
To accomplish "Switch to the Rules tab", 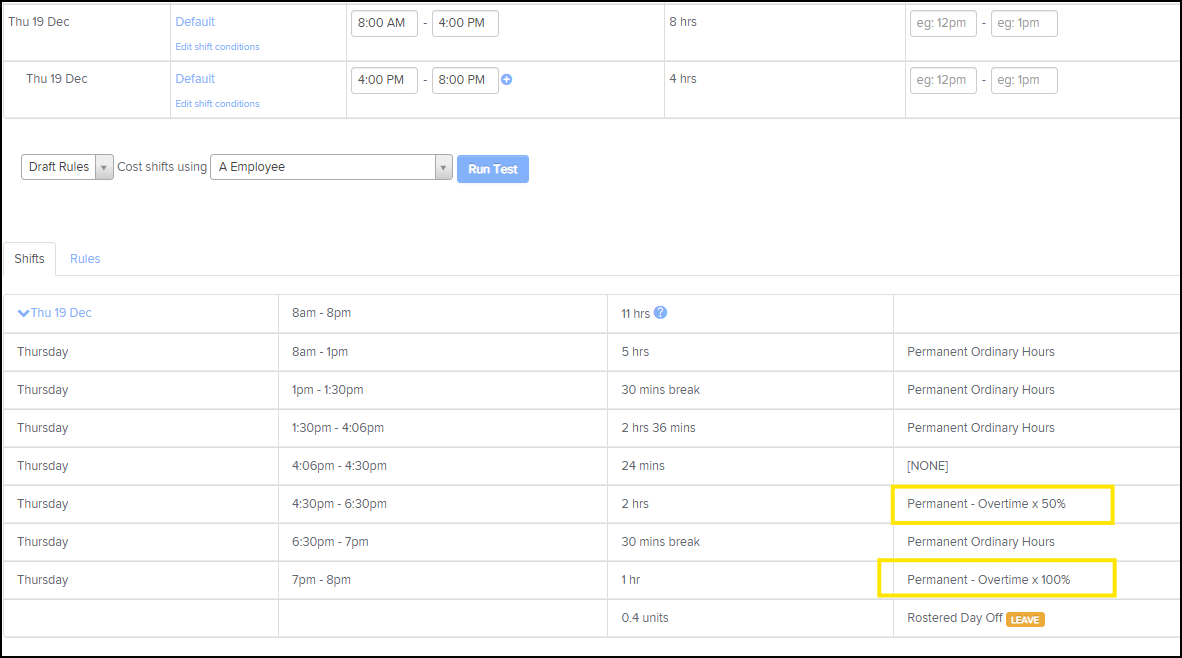I will coord(85,259).
